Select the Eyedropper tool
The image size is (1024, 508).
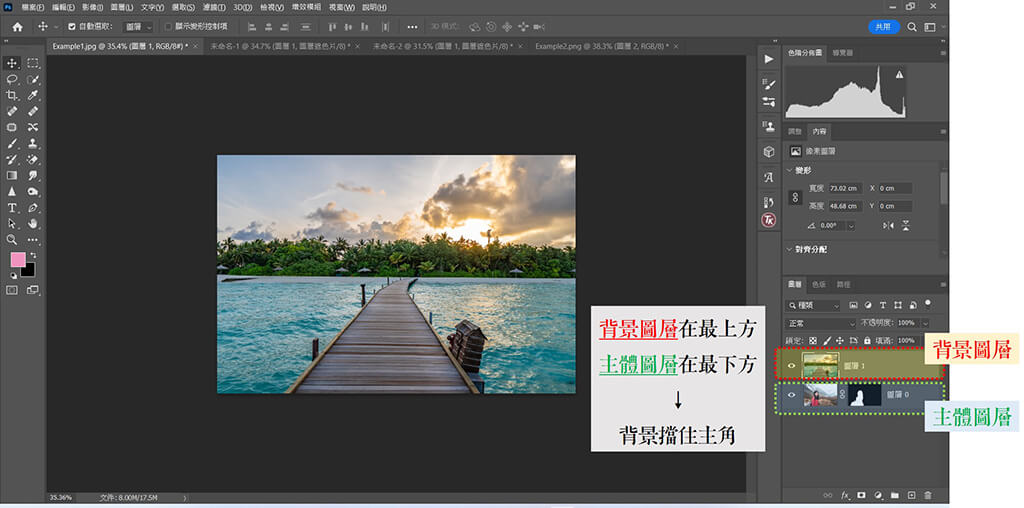[x=33, y=95]
